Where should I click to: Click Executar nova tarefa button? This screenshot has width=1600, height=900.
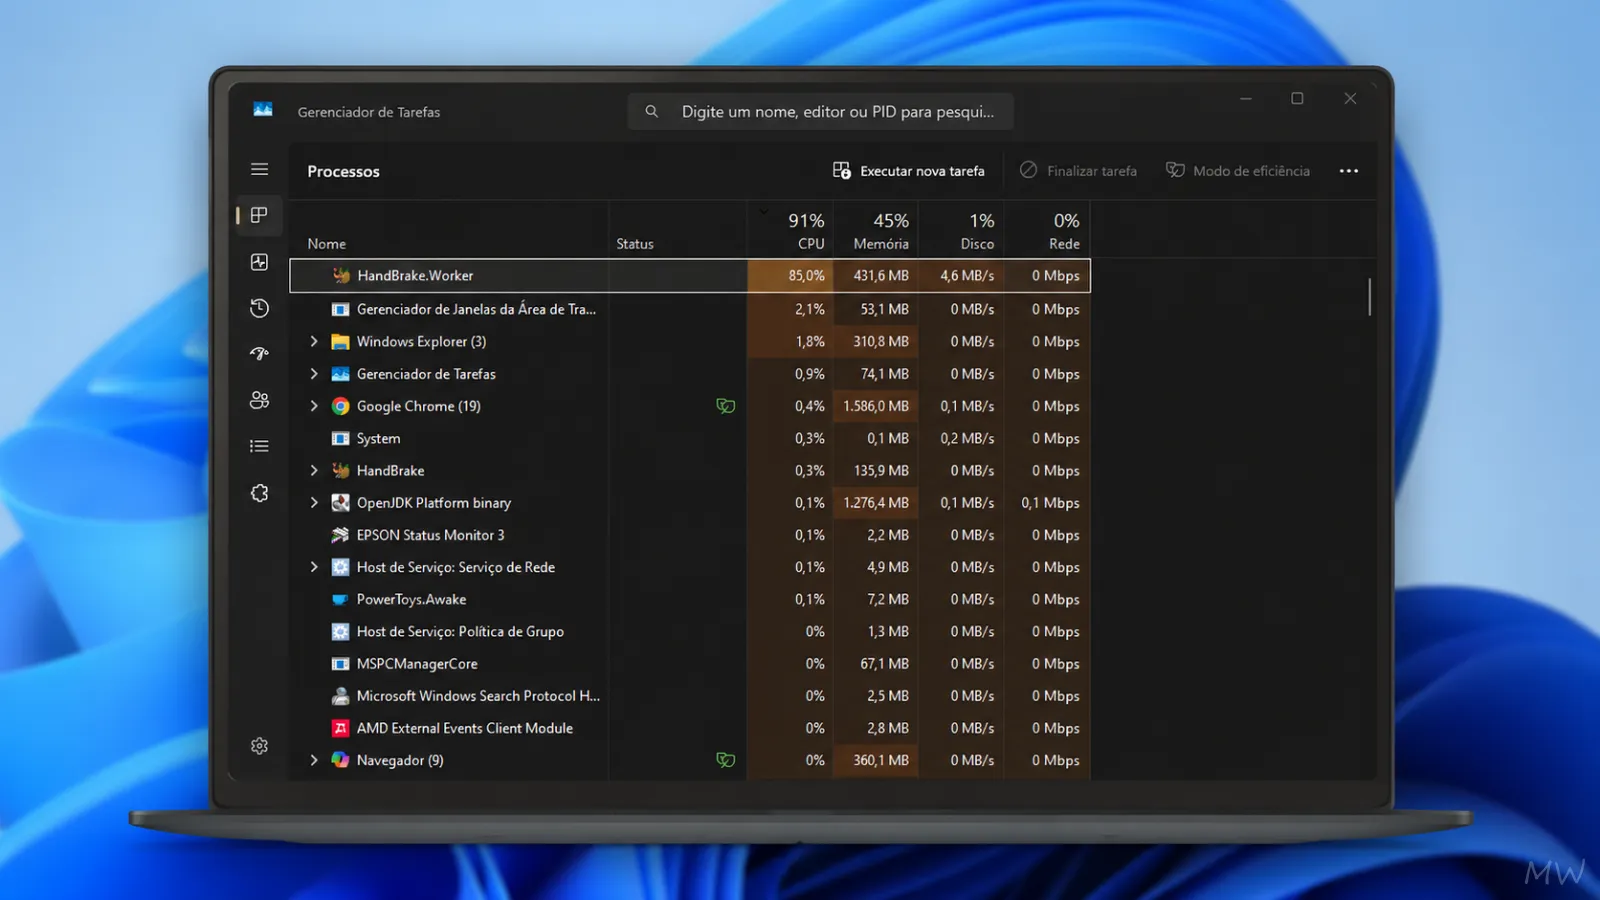(x=909, y=171)
